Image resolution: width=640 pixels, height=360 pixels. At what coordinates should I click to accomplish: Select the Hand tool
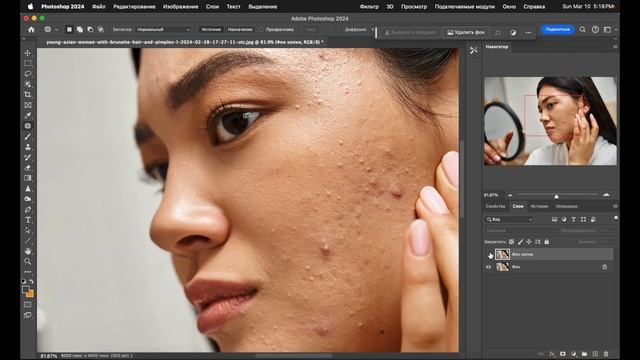click(x=28, y=251)
